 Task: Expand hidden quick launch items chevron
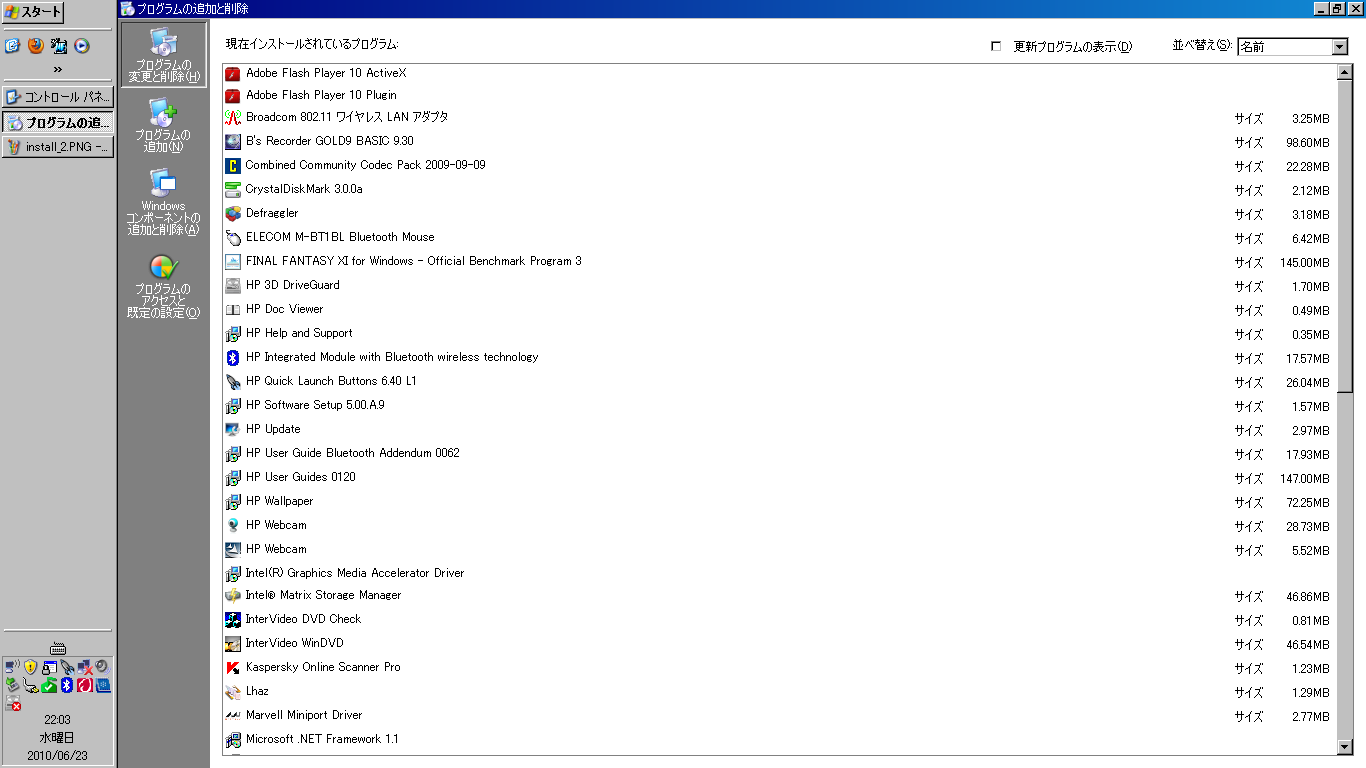tap(58, 69)
